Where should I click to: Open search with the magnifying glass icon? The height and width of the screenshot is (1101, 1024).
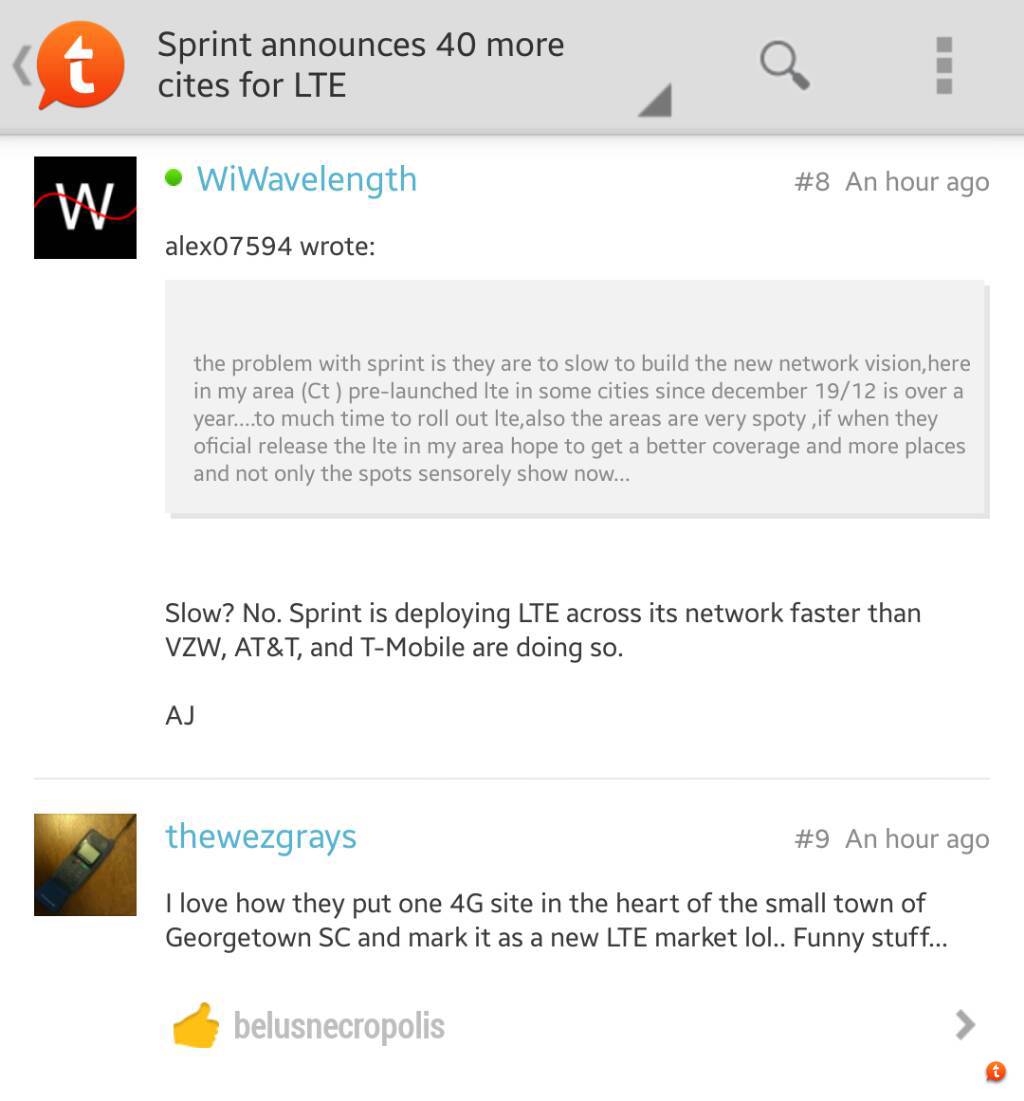(785, 65)
